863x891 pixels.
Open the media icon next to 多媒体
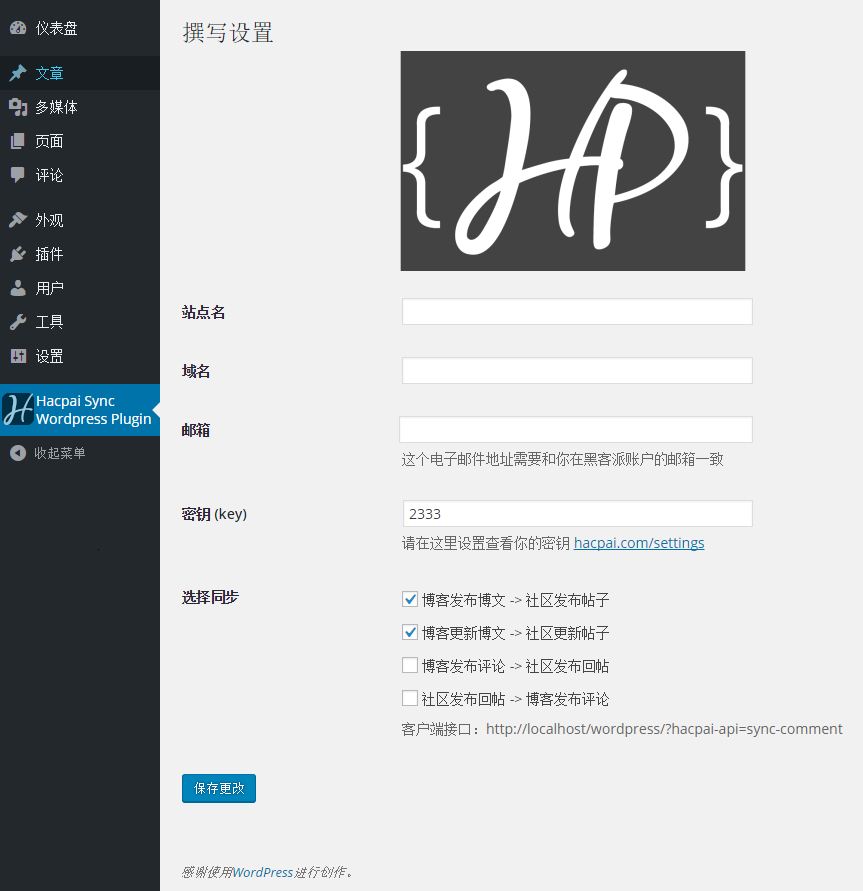(18, 108)
